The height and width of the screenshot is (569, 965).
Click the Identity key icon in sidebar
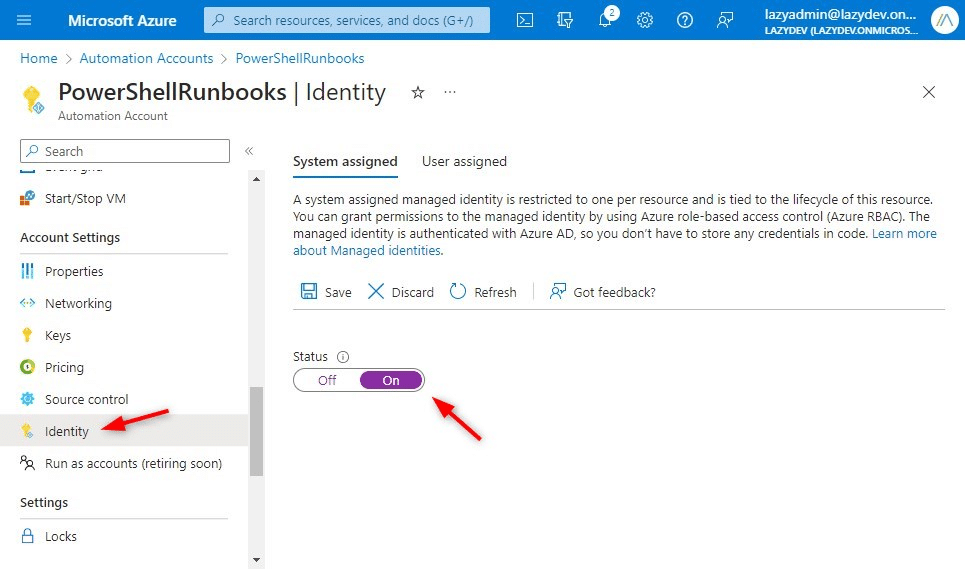click(27, 431)
